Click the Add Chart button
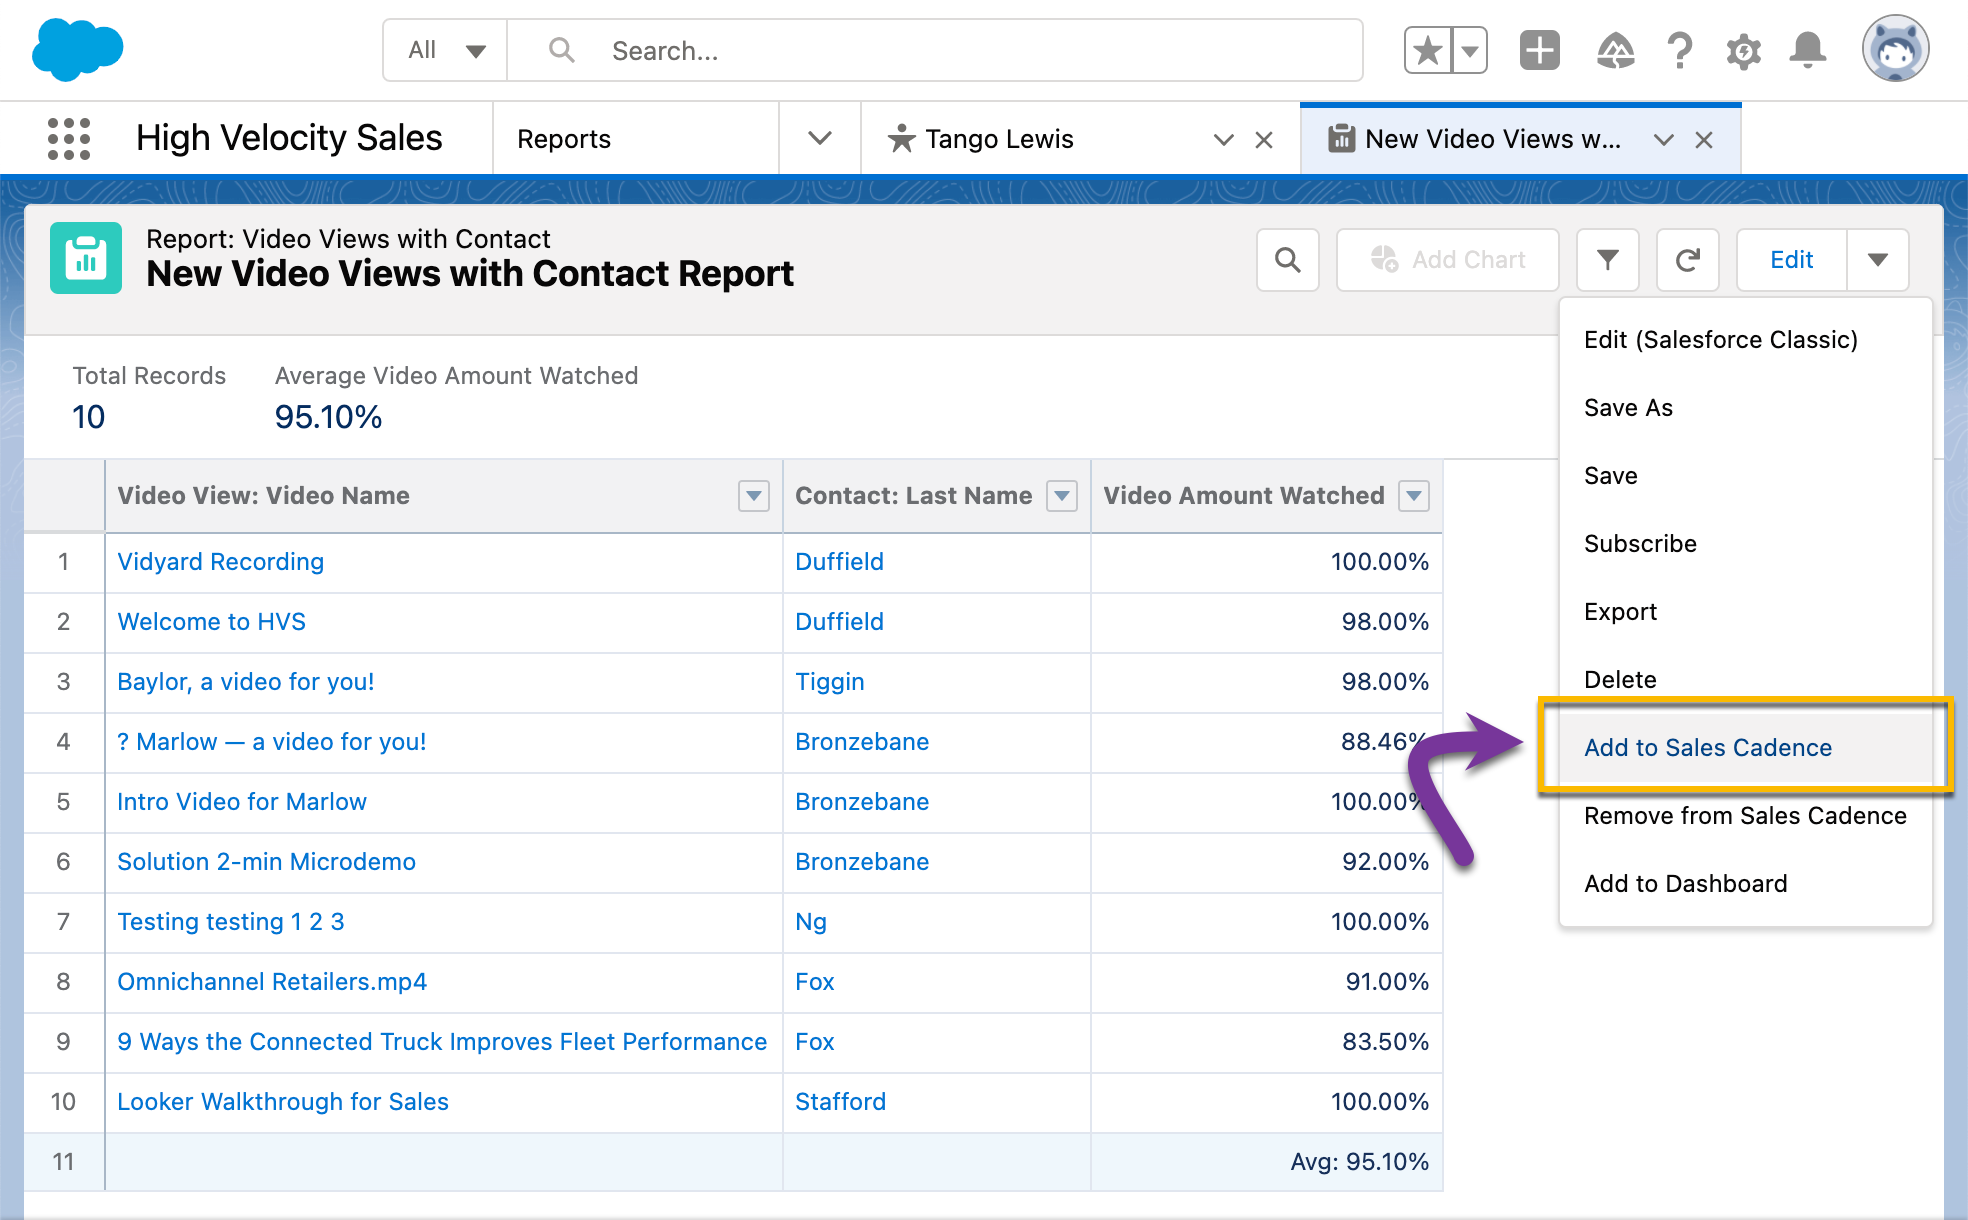The image size is (1968, 1220). pos(1448,260)
